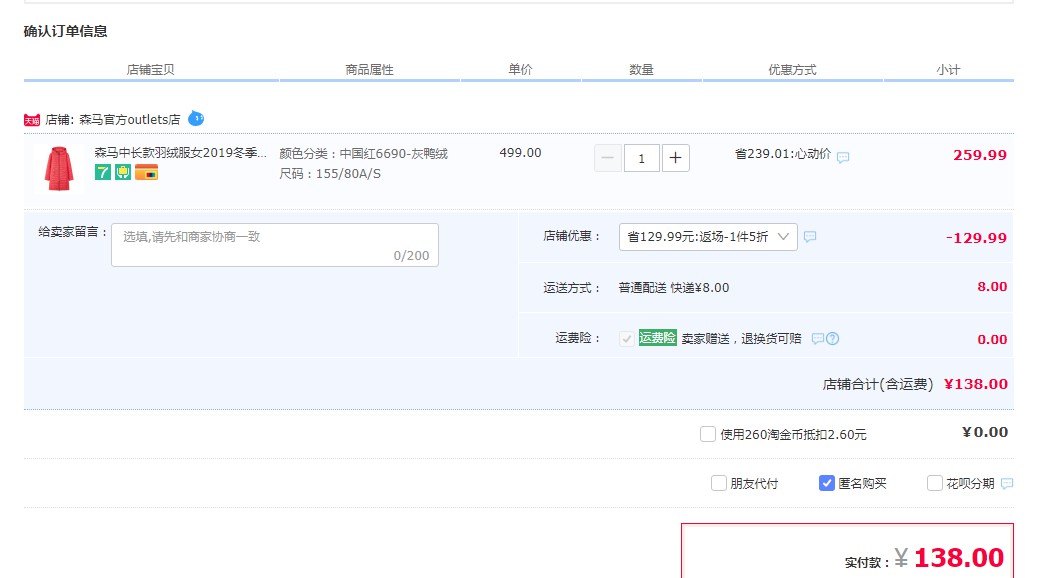Enable 使用260淘金币抵扣2.60元 checkbox
This screenshot has height=578, width=1038.
coord(708,434)
